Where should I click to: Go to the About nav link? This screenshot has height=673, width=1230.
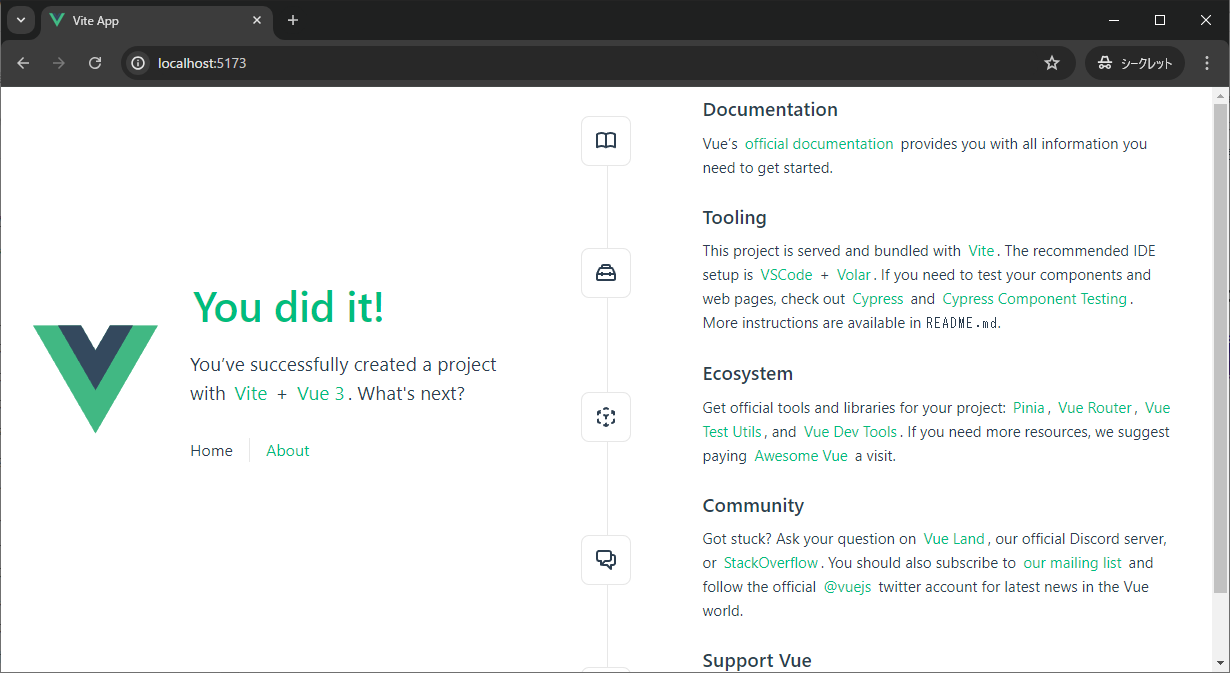click(x=288, y=451)
